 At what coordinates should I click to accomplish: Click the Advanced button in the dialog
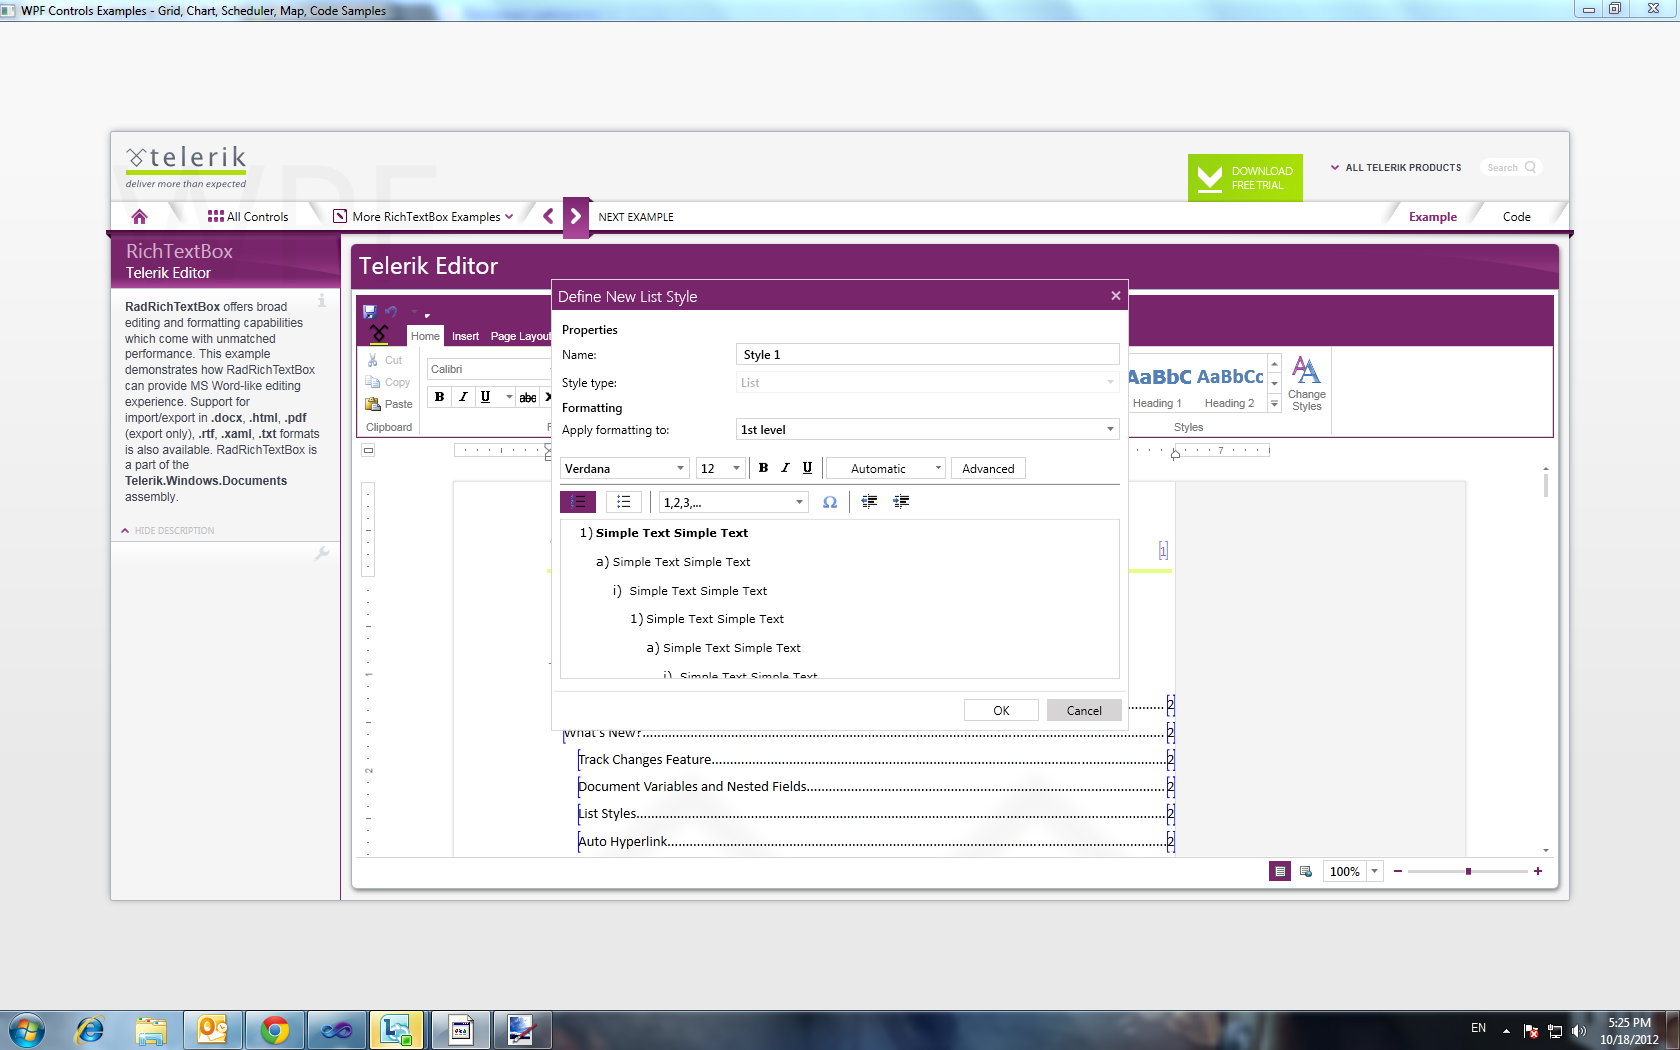[988, 468]
